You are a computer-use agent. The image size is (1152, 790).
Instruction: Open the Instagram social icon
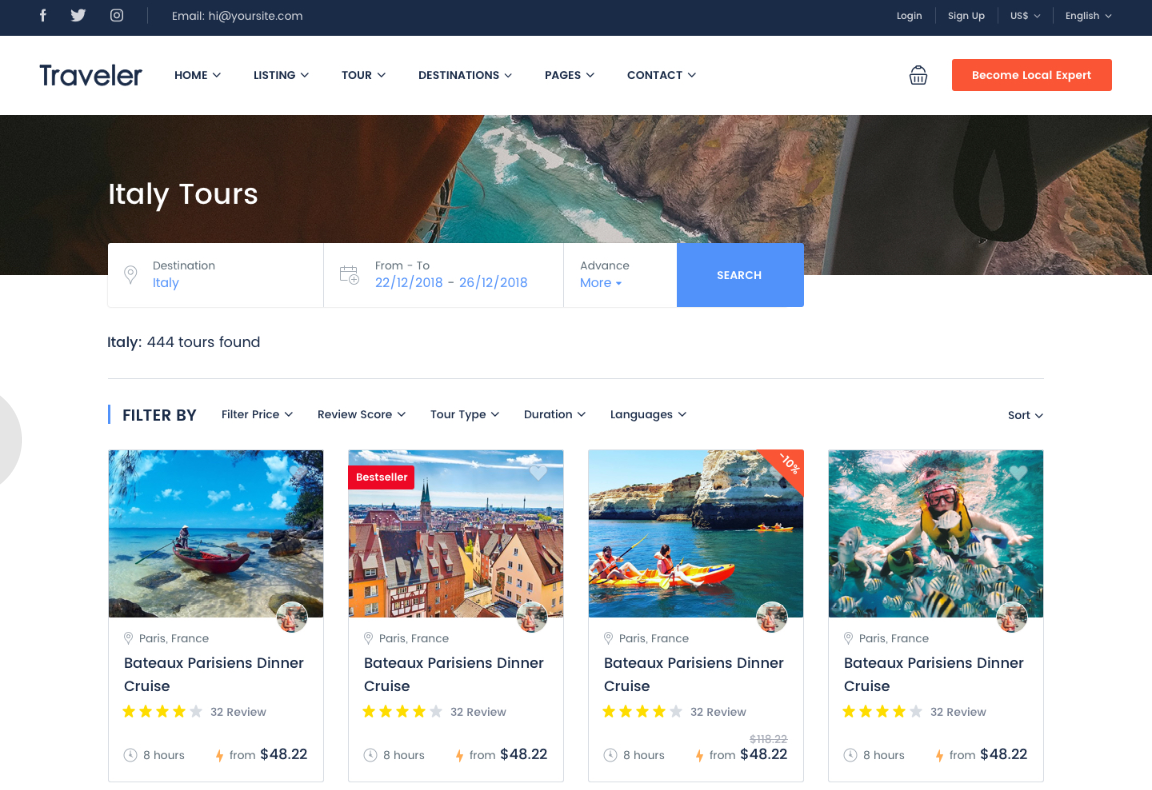tap(117, 16)
